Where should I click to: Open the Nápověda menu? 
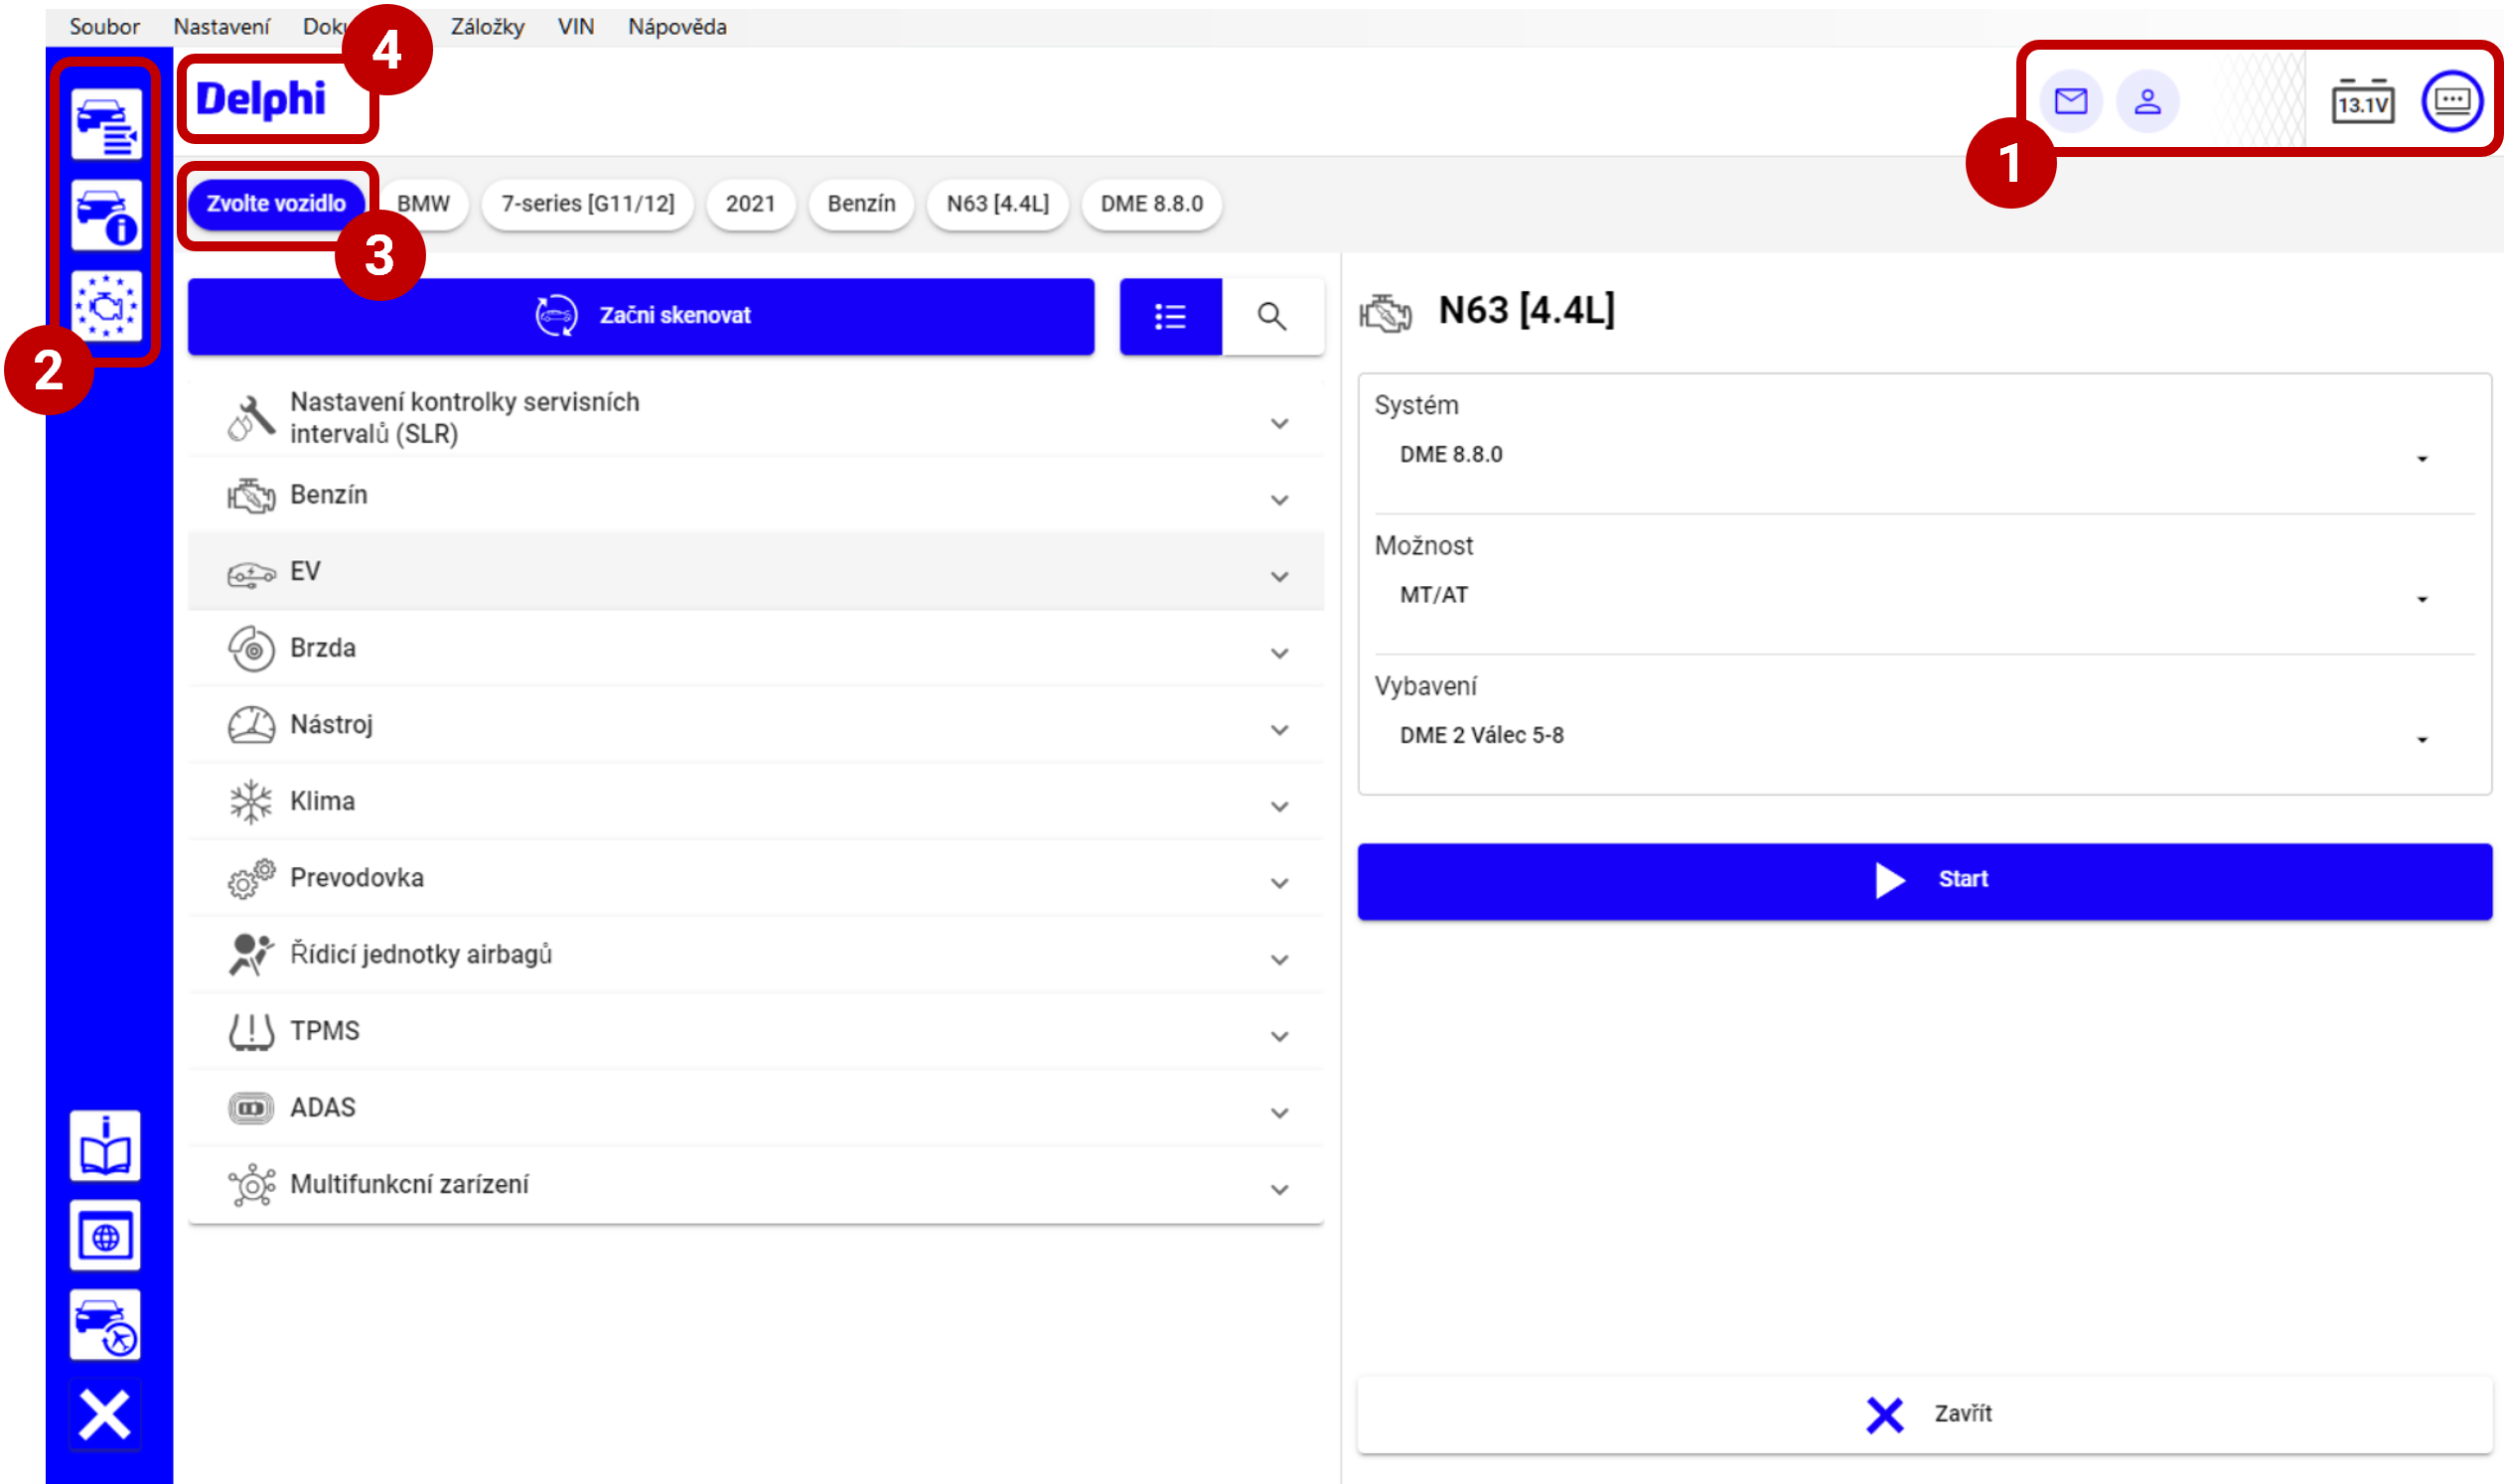677,27
